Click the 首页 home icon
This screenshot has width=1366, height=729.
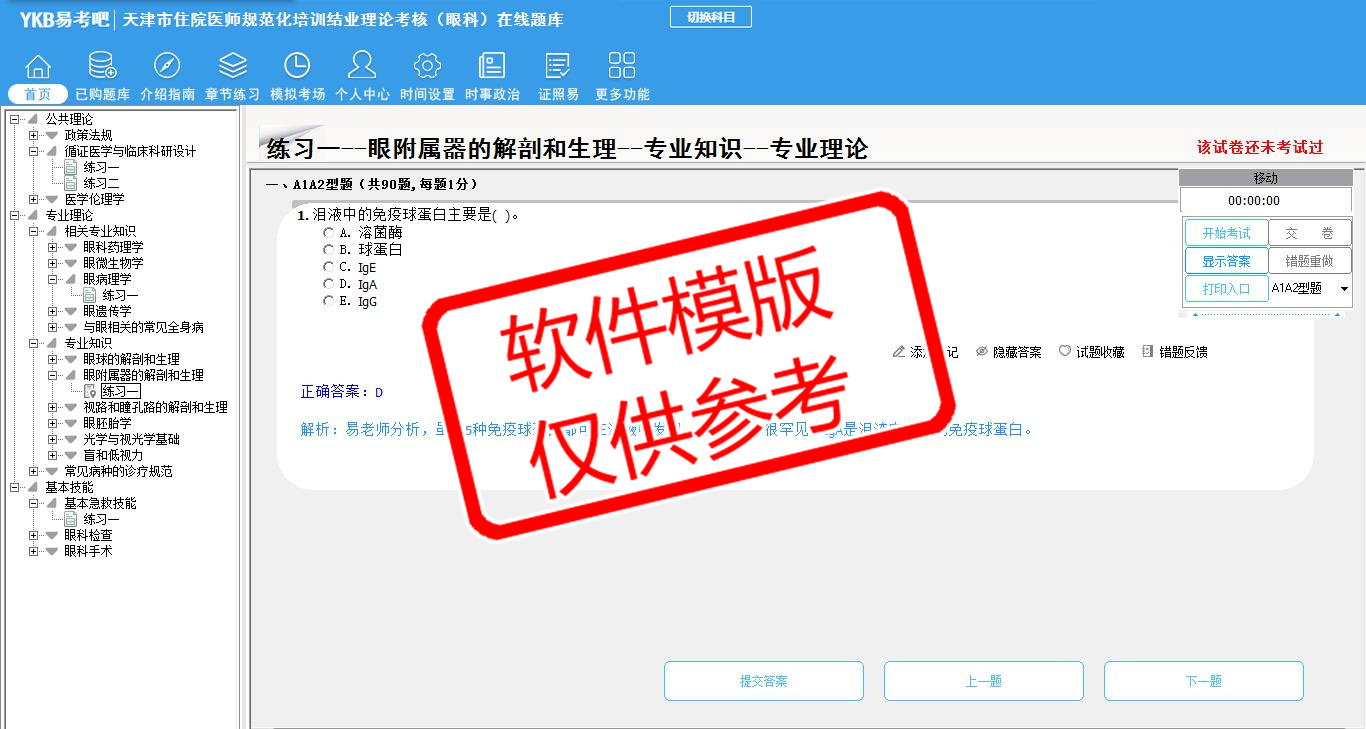38,68
